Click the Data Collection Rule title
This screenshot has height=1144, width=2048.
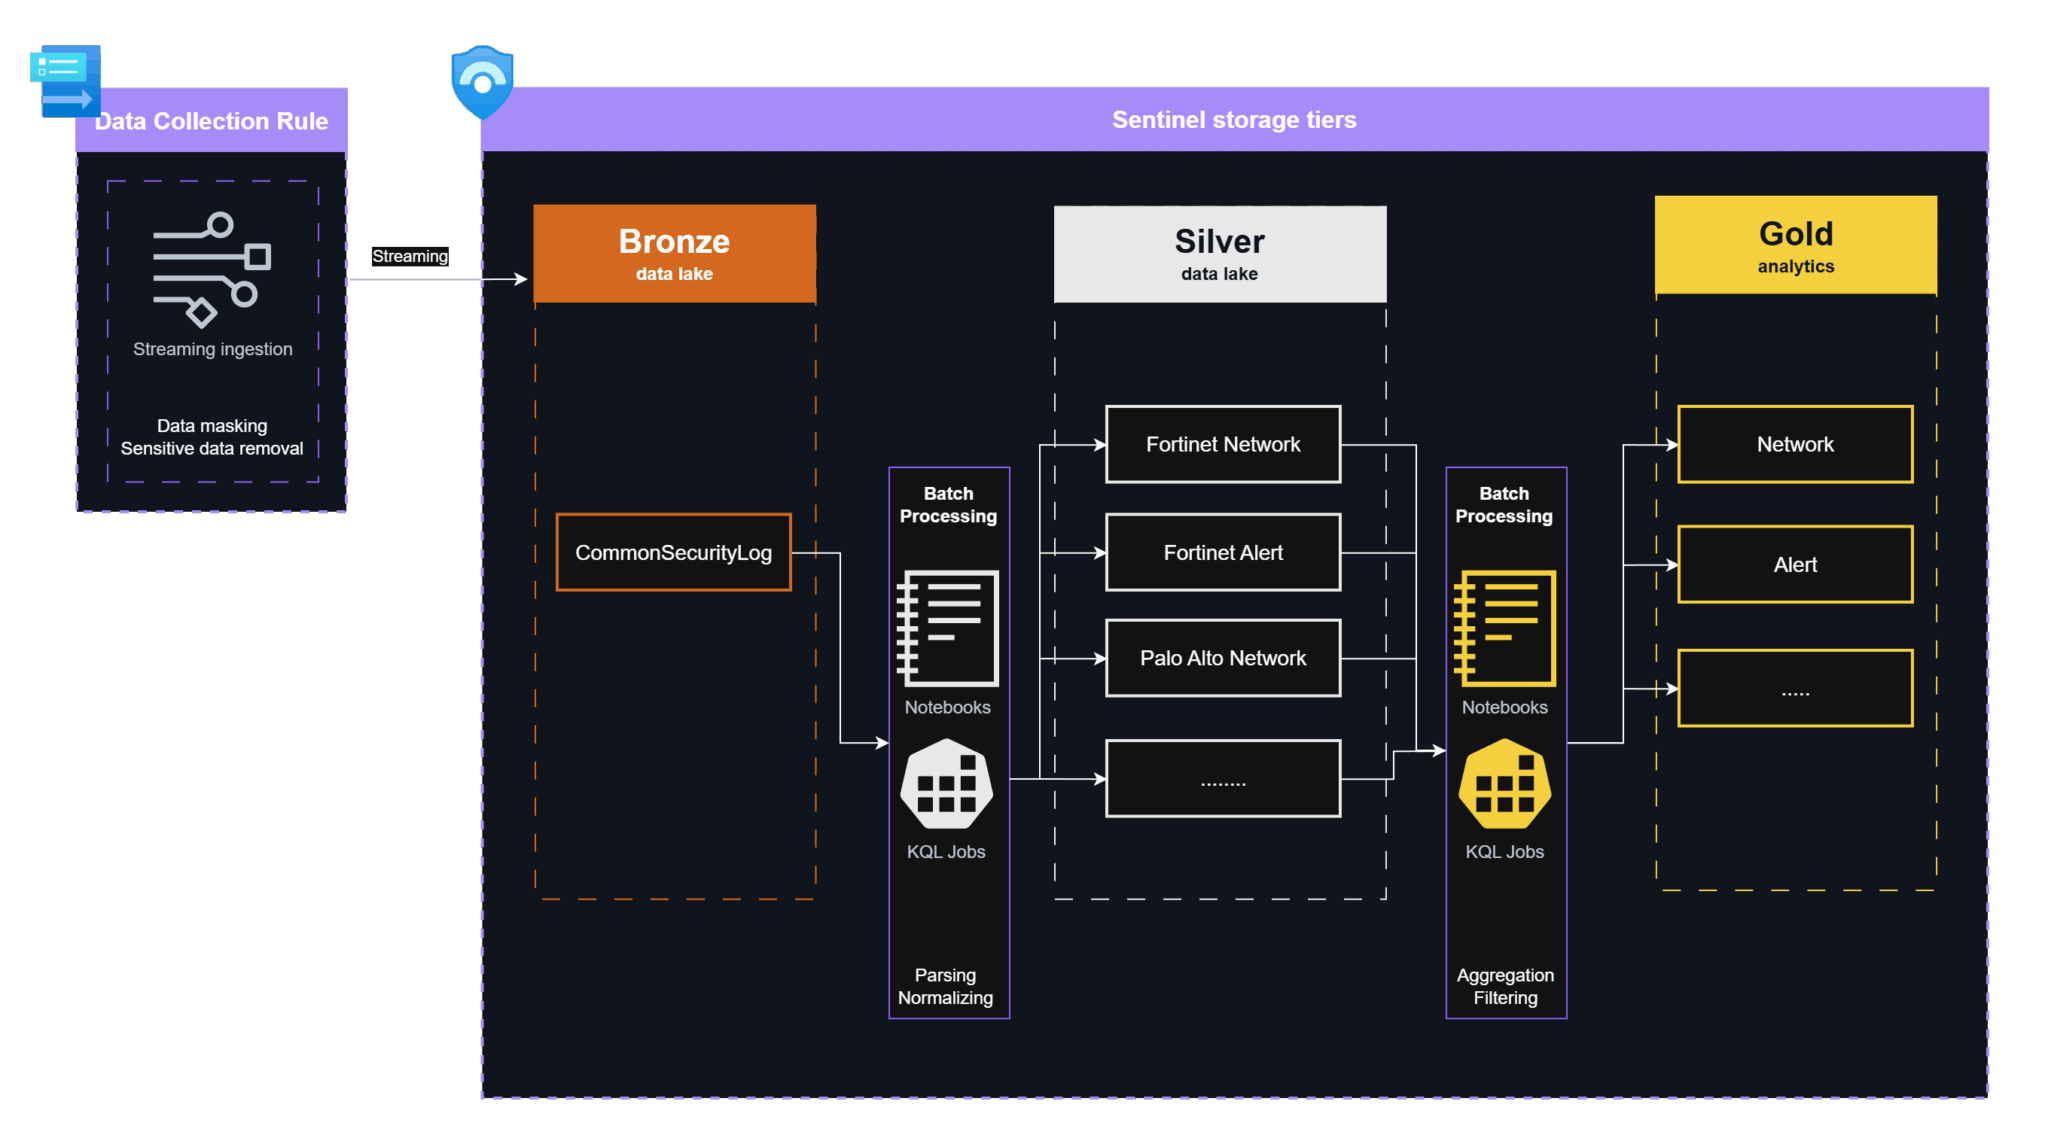coord(211,121)
